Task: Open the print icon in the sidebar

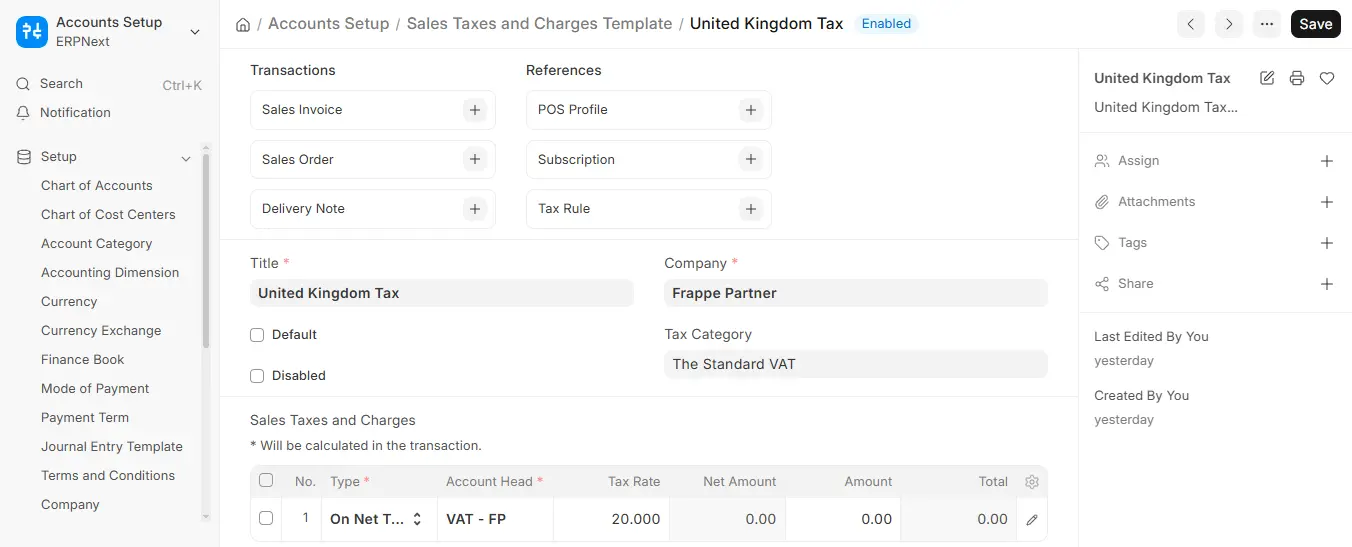Action: pyautogui.click(x=1297, y=78)
